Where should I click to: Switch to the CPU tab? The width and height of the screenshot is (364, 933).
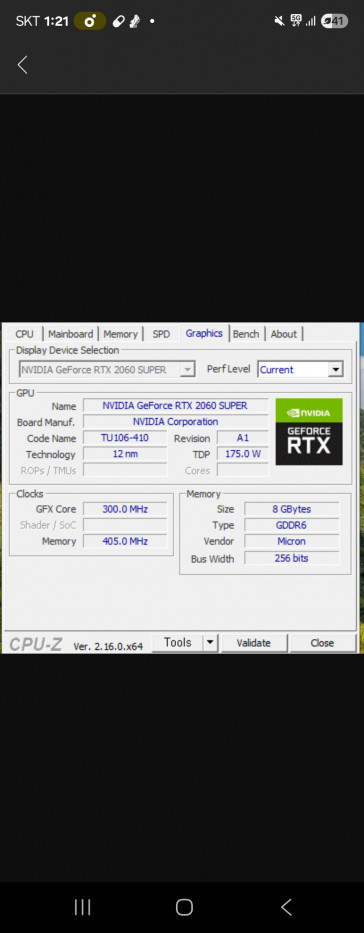[24, 334]
